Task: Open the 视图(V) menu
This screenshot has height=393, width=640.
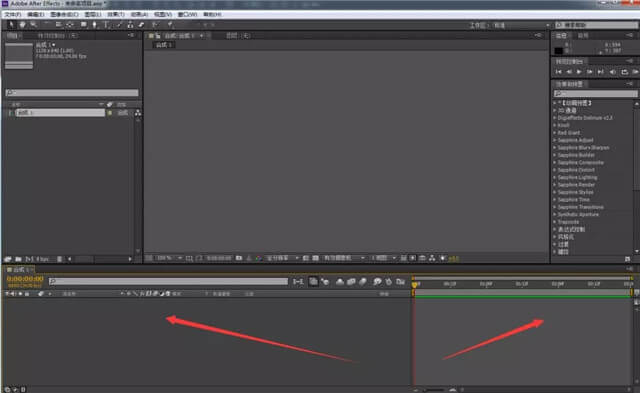Action: [163, 14]
